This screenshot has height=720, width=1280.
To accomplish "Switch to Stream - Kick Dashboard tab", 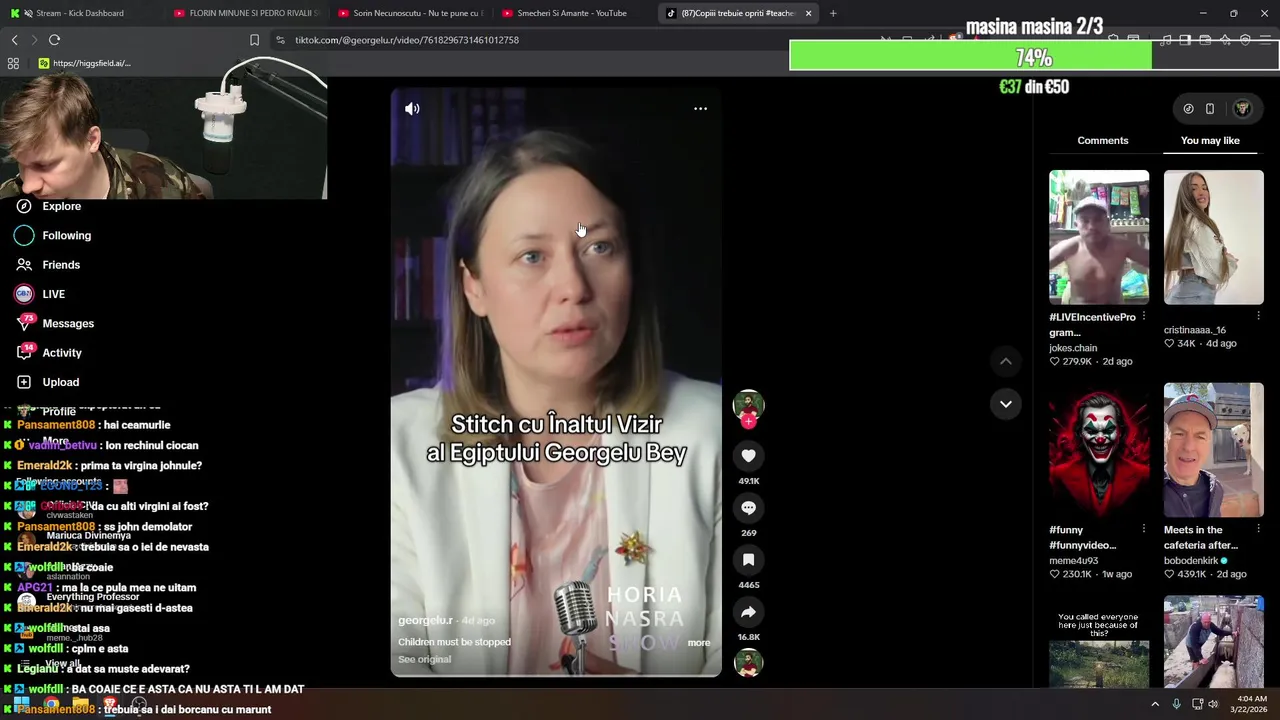I will (x=80, y=13).
